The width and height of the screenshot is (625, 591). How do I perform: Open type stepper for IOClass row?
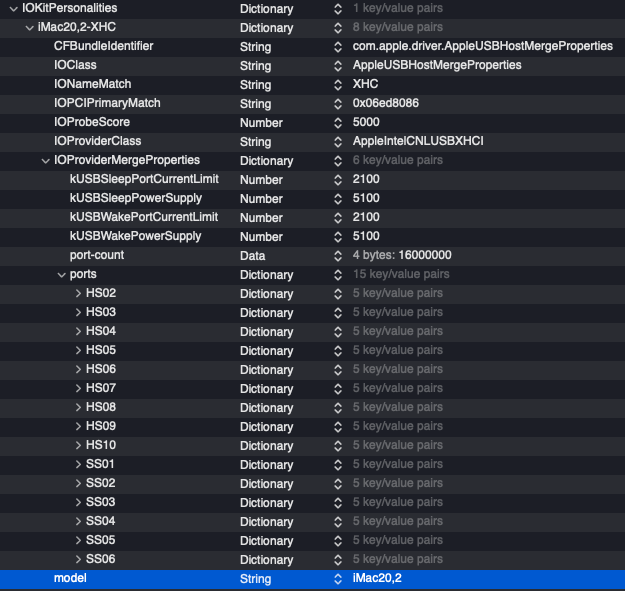pyautogui.click(x=338, y=66)
